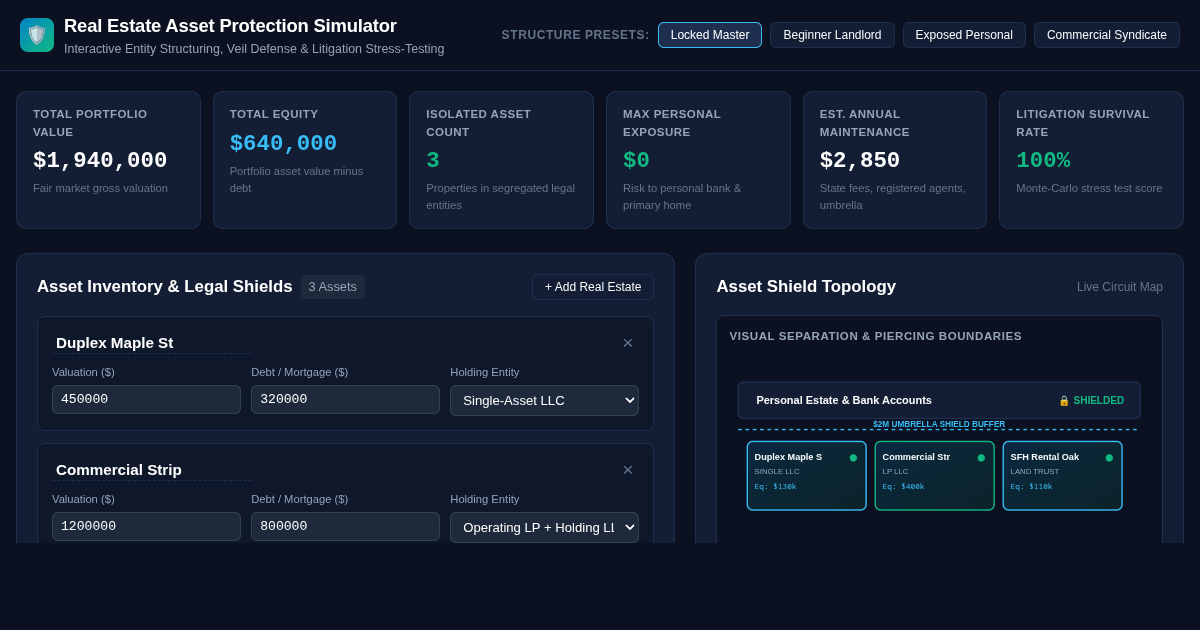Edit the Commercial Strip name field

[x=152, y=470]
